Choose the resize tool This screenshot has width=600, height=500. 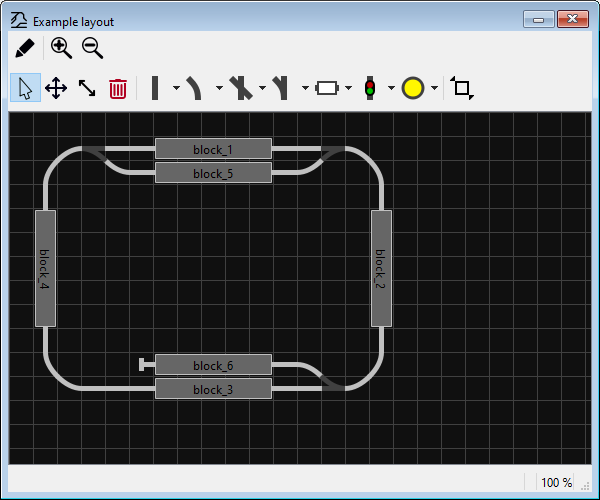point(87,88)
